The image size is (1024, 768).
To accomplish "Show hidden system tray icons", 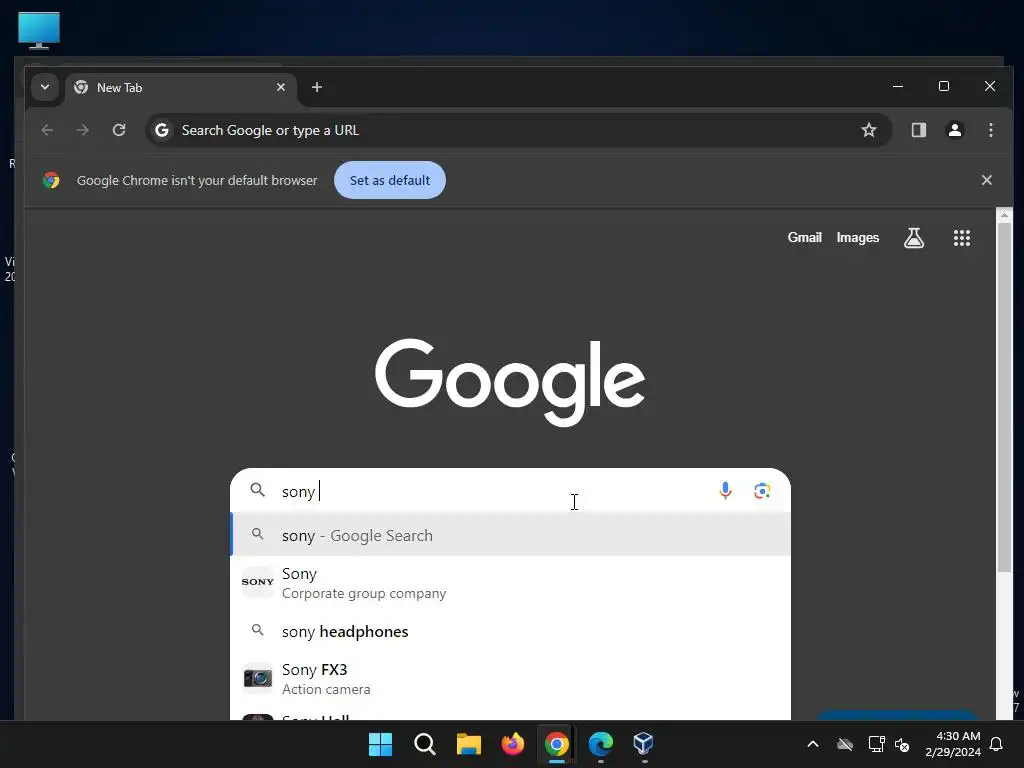I will [812, 744].
